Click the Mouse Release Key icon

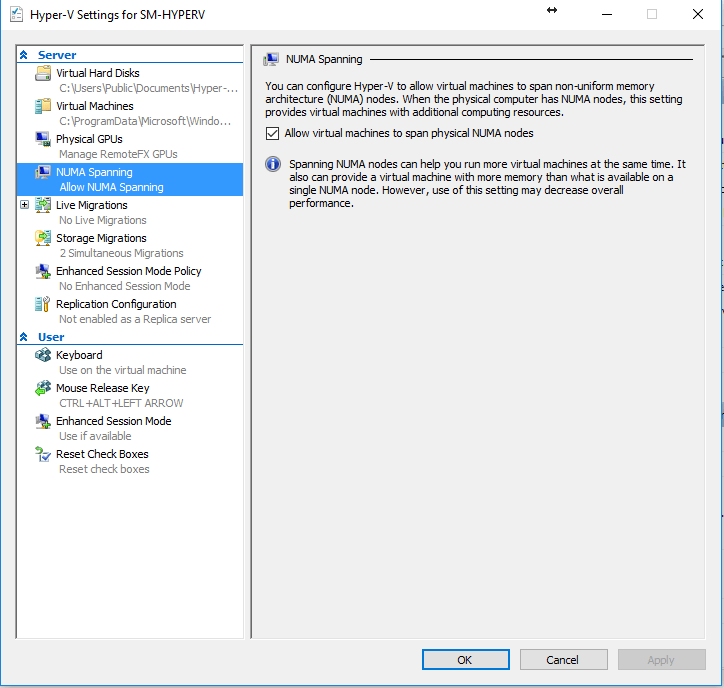click(43, 388)
